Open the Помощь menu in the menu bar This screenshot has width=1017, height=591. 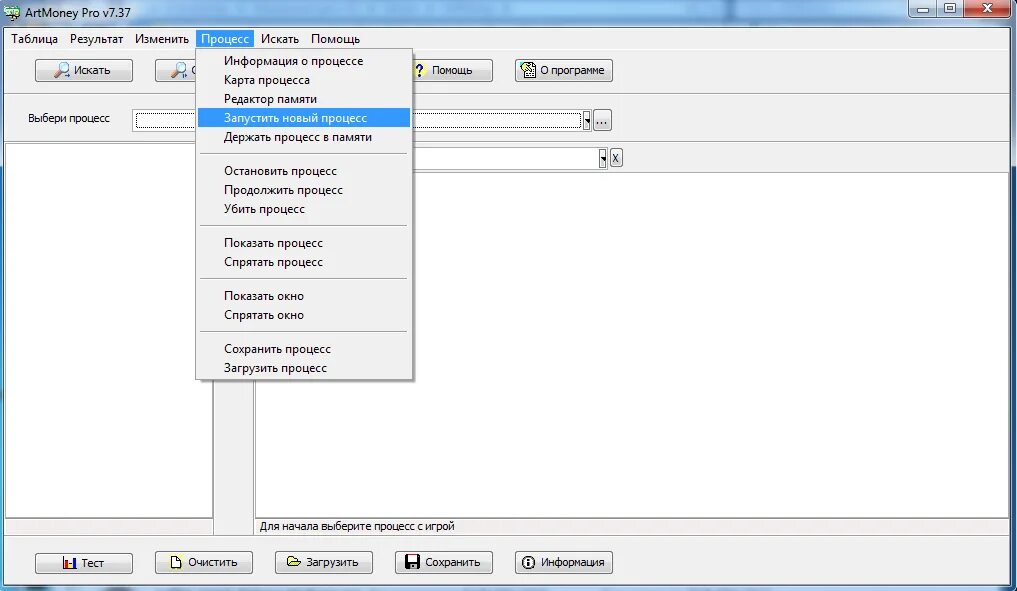tap(335, 39)
